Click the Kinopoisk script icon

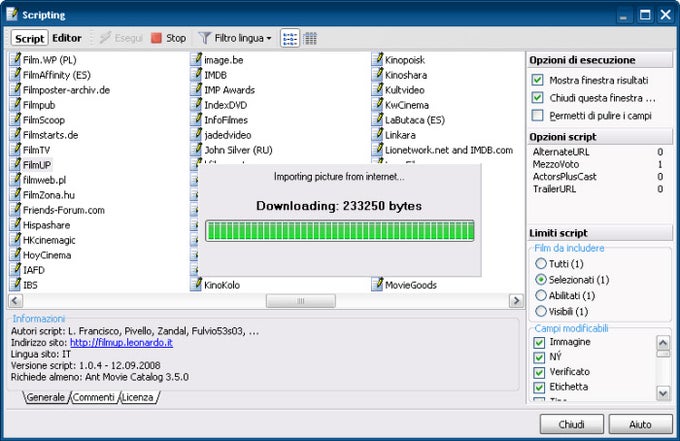(x=377, y=59)
